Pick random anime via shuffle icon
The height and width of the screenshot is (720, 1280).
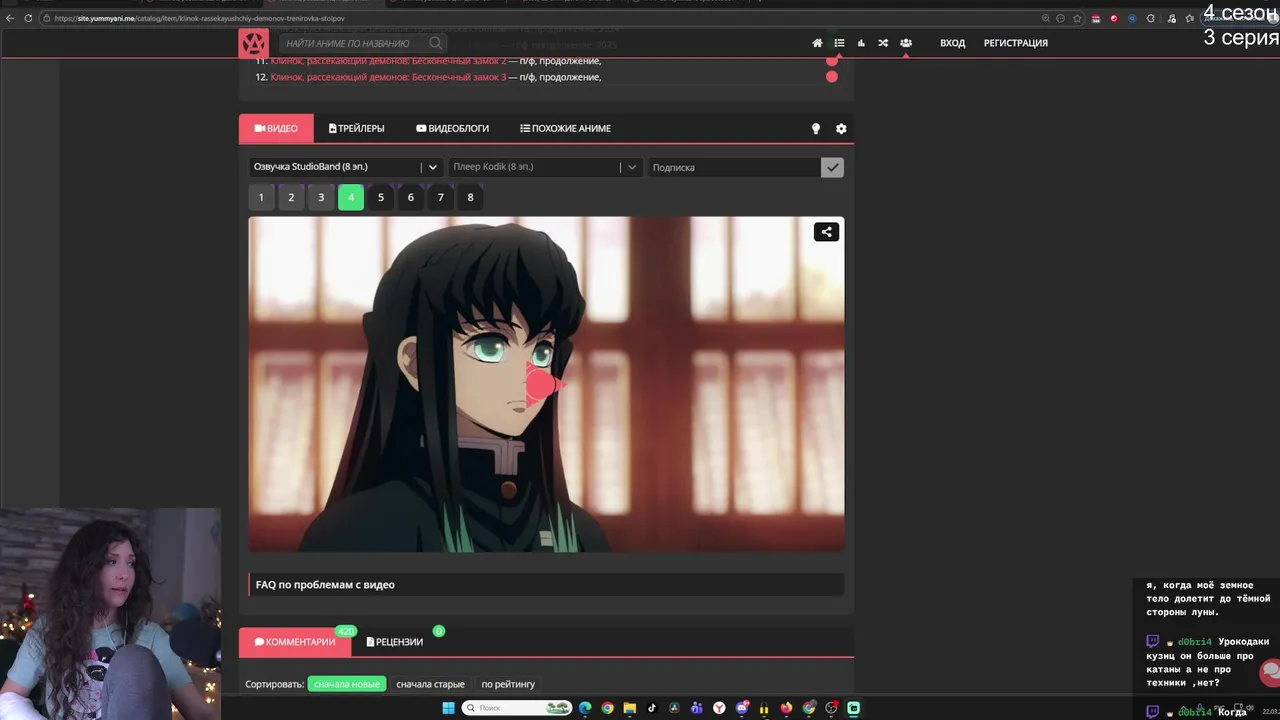(883, 43)
